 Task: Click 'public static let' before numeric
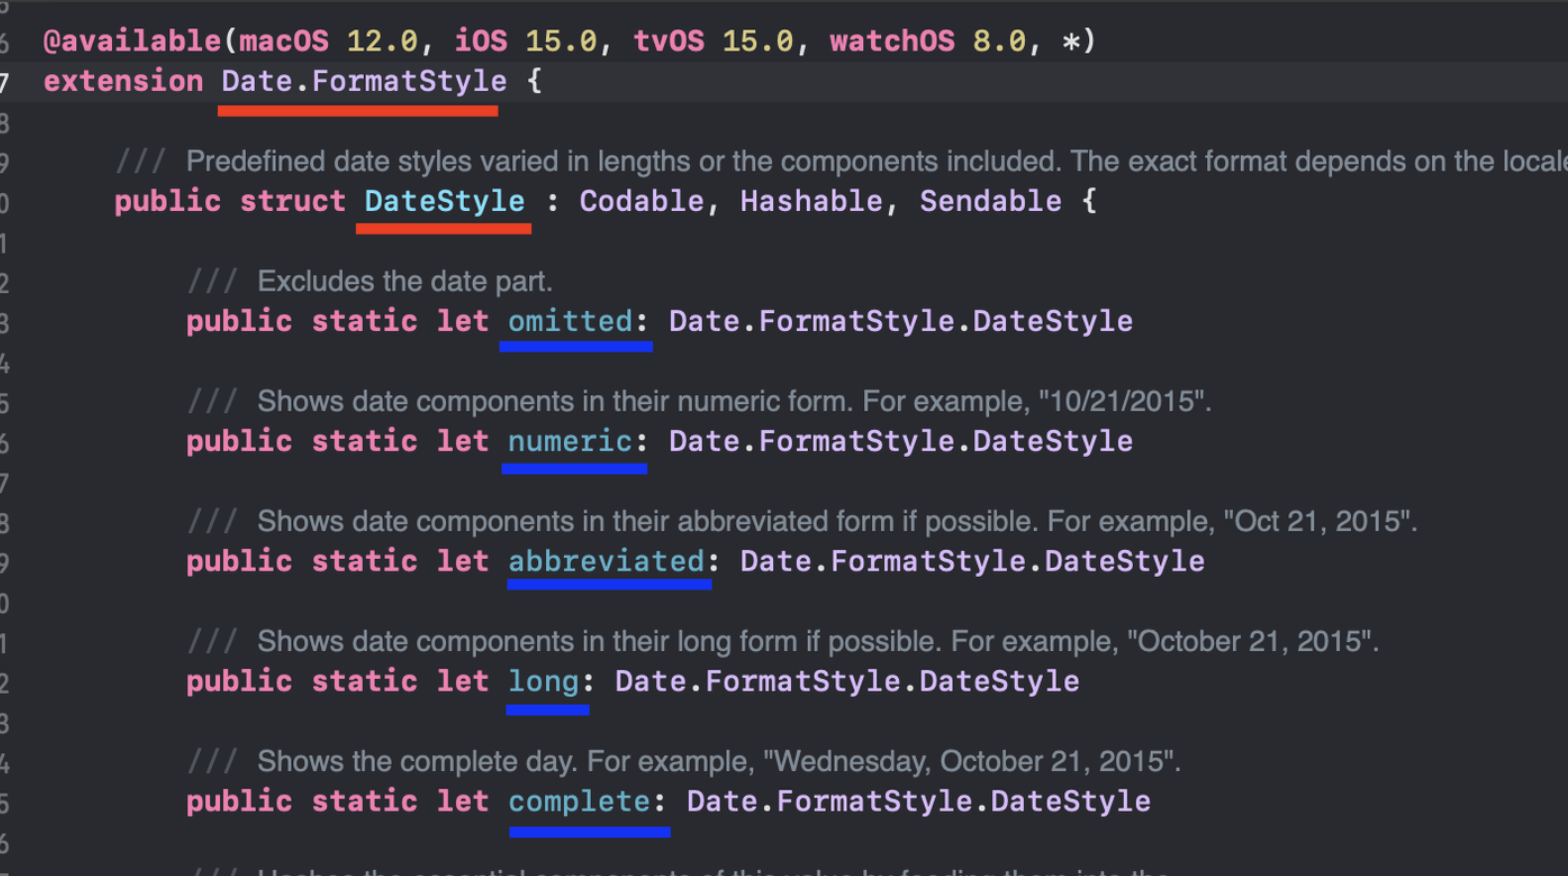(337, 441)
